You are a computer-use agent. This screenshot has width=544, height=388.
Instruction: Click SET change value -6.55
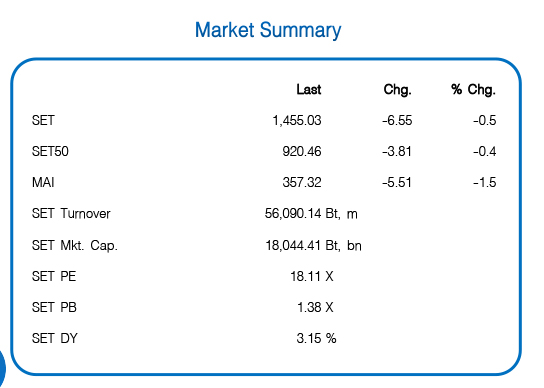(x=397, y=120)
